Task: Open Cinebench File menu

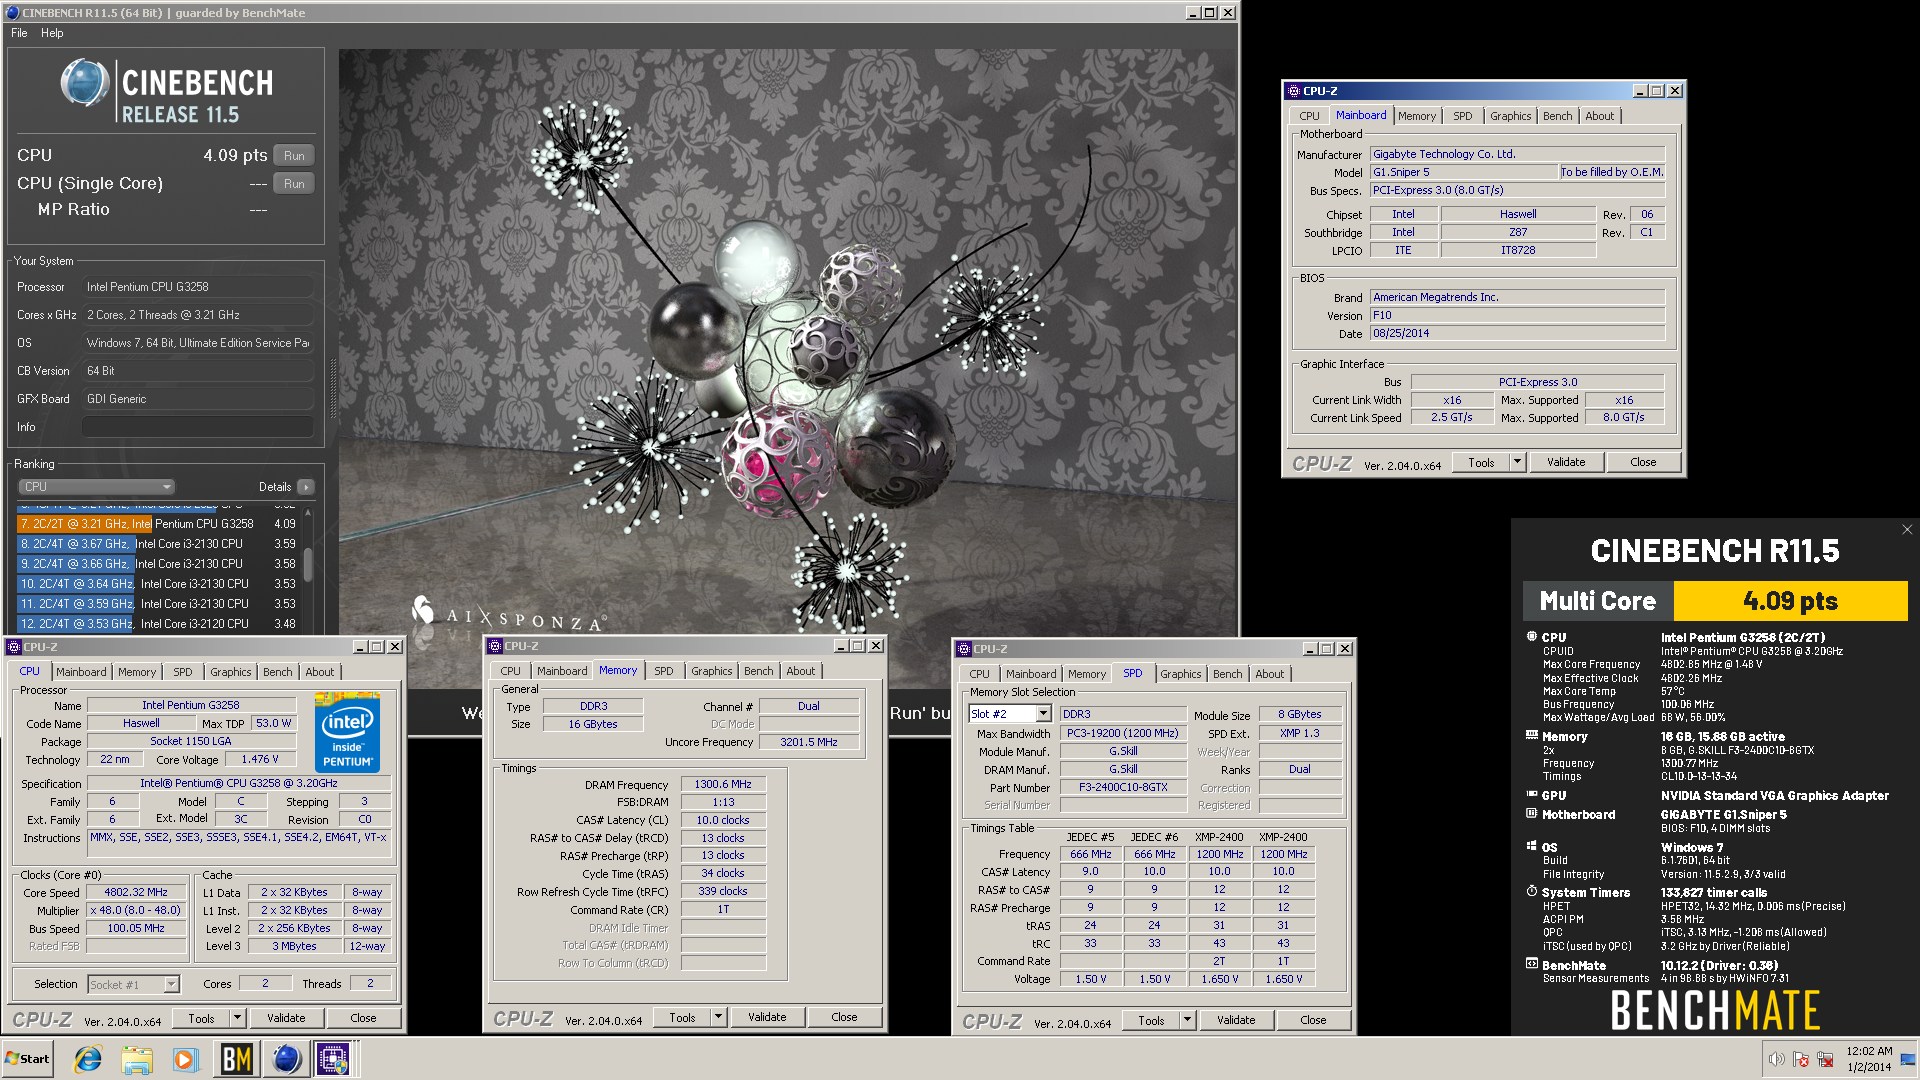Action: coord(19,33)
